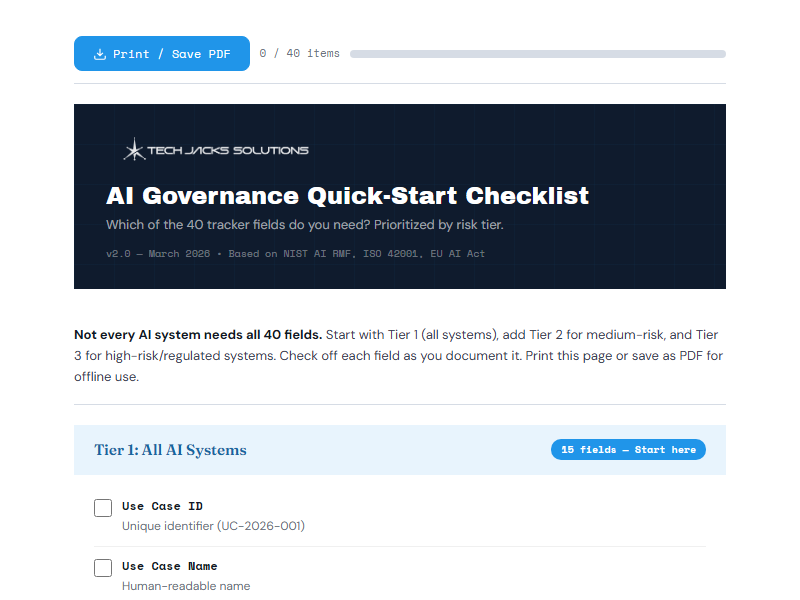
Task: Collapse the Tier 1: All AI Systems section
Action: pyautogui.click(x=170, y=449)
